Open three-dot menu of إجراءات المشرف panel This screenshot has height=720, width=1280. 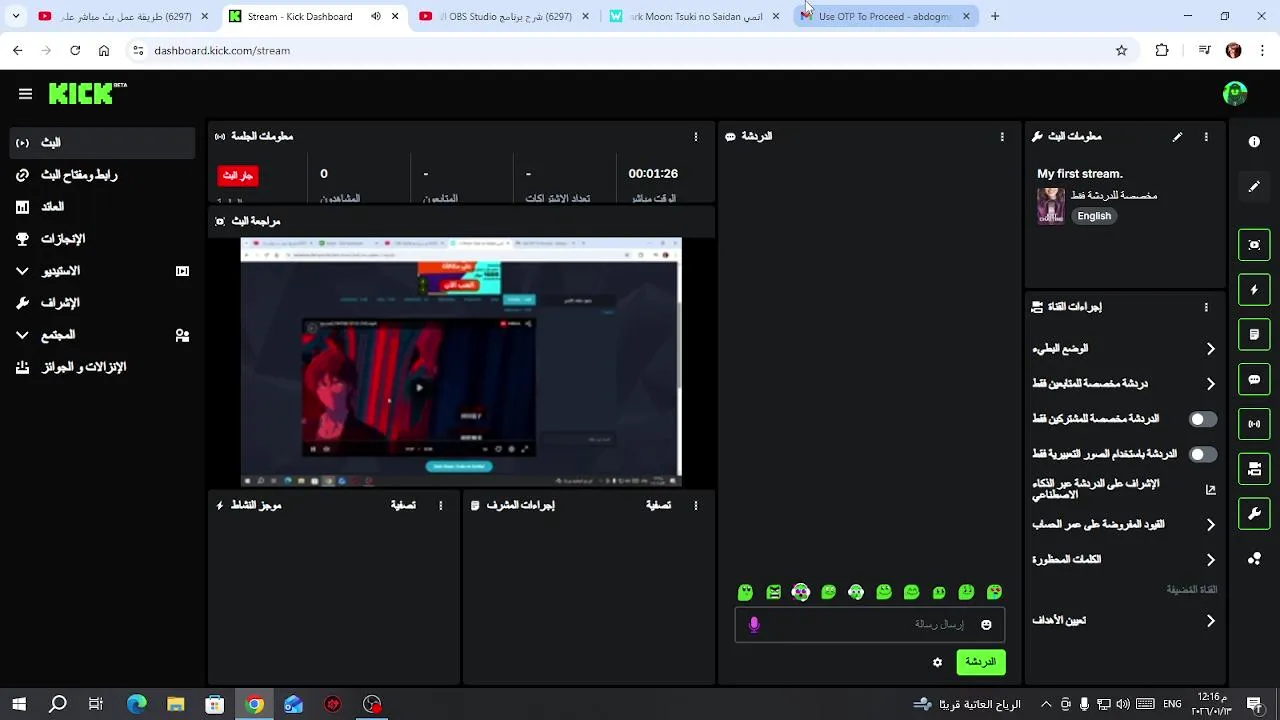(x=696, y=506)
